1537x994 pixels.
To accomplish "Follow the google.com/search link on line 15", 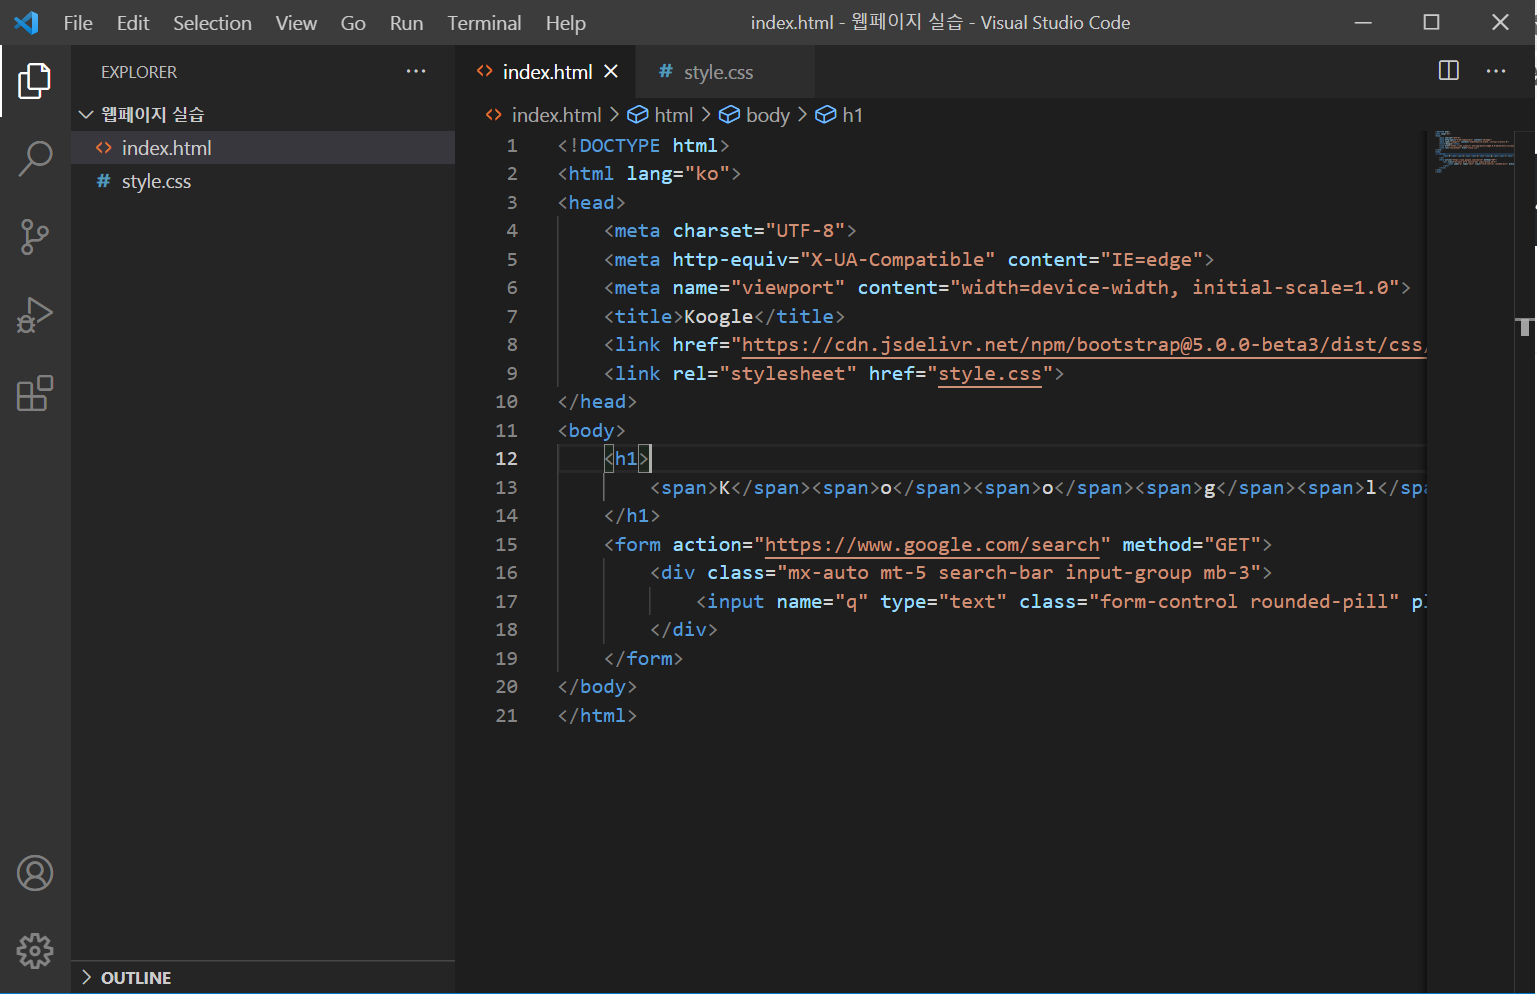I will [x=932, y=545].
